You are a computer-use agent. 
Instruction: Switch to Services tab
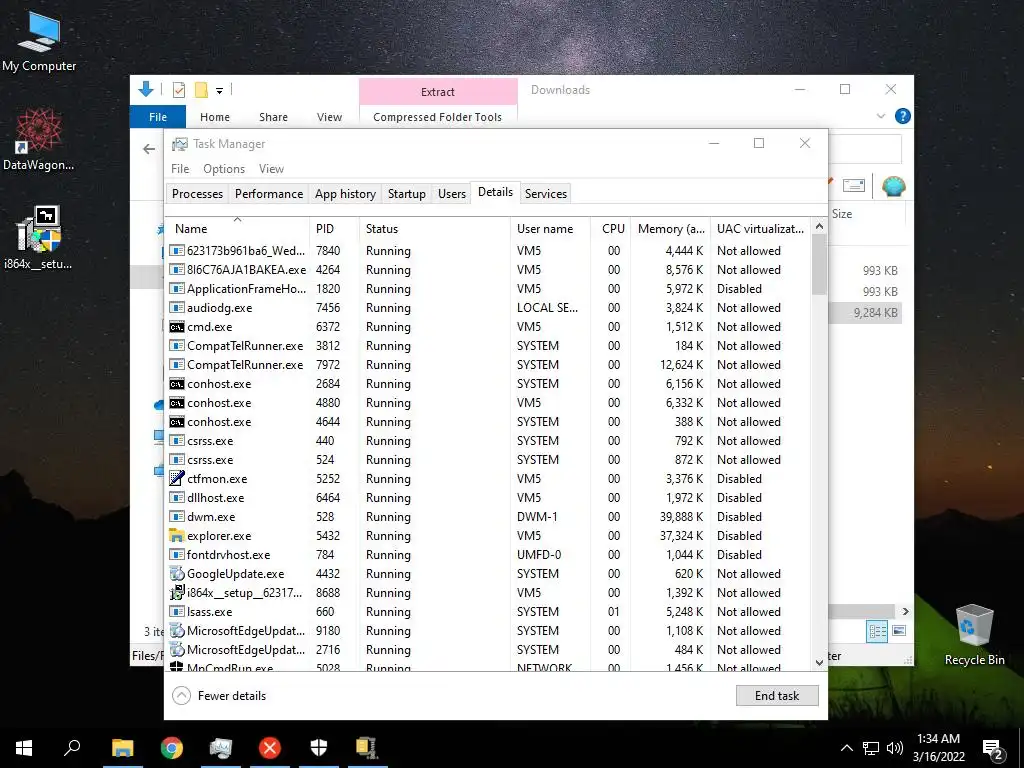pyautogui.click(x=546, y=193)
